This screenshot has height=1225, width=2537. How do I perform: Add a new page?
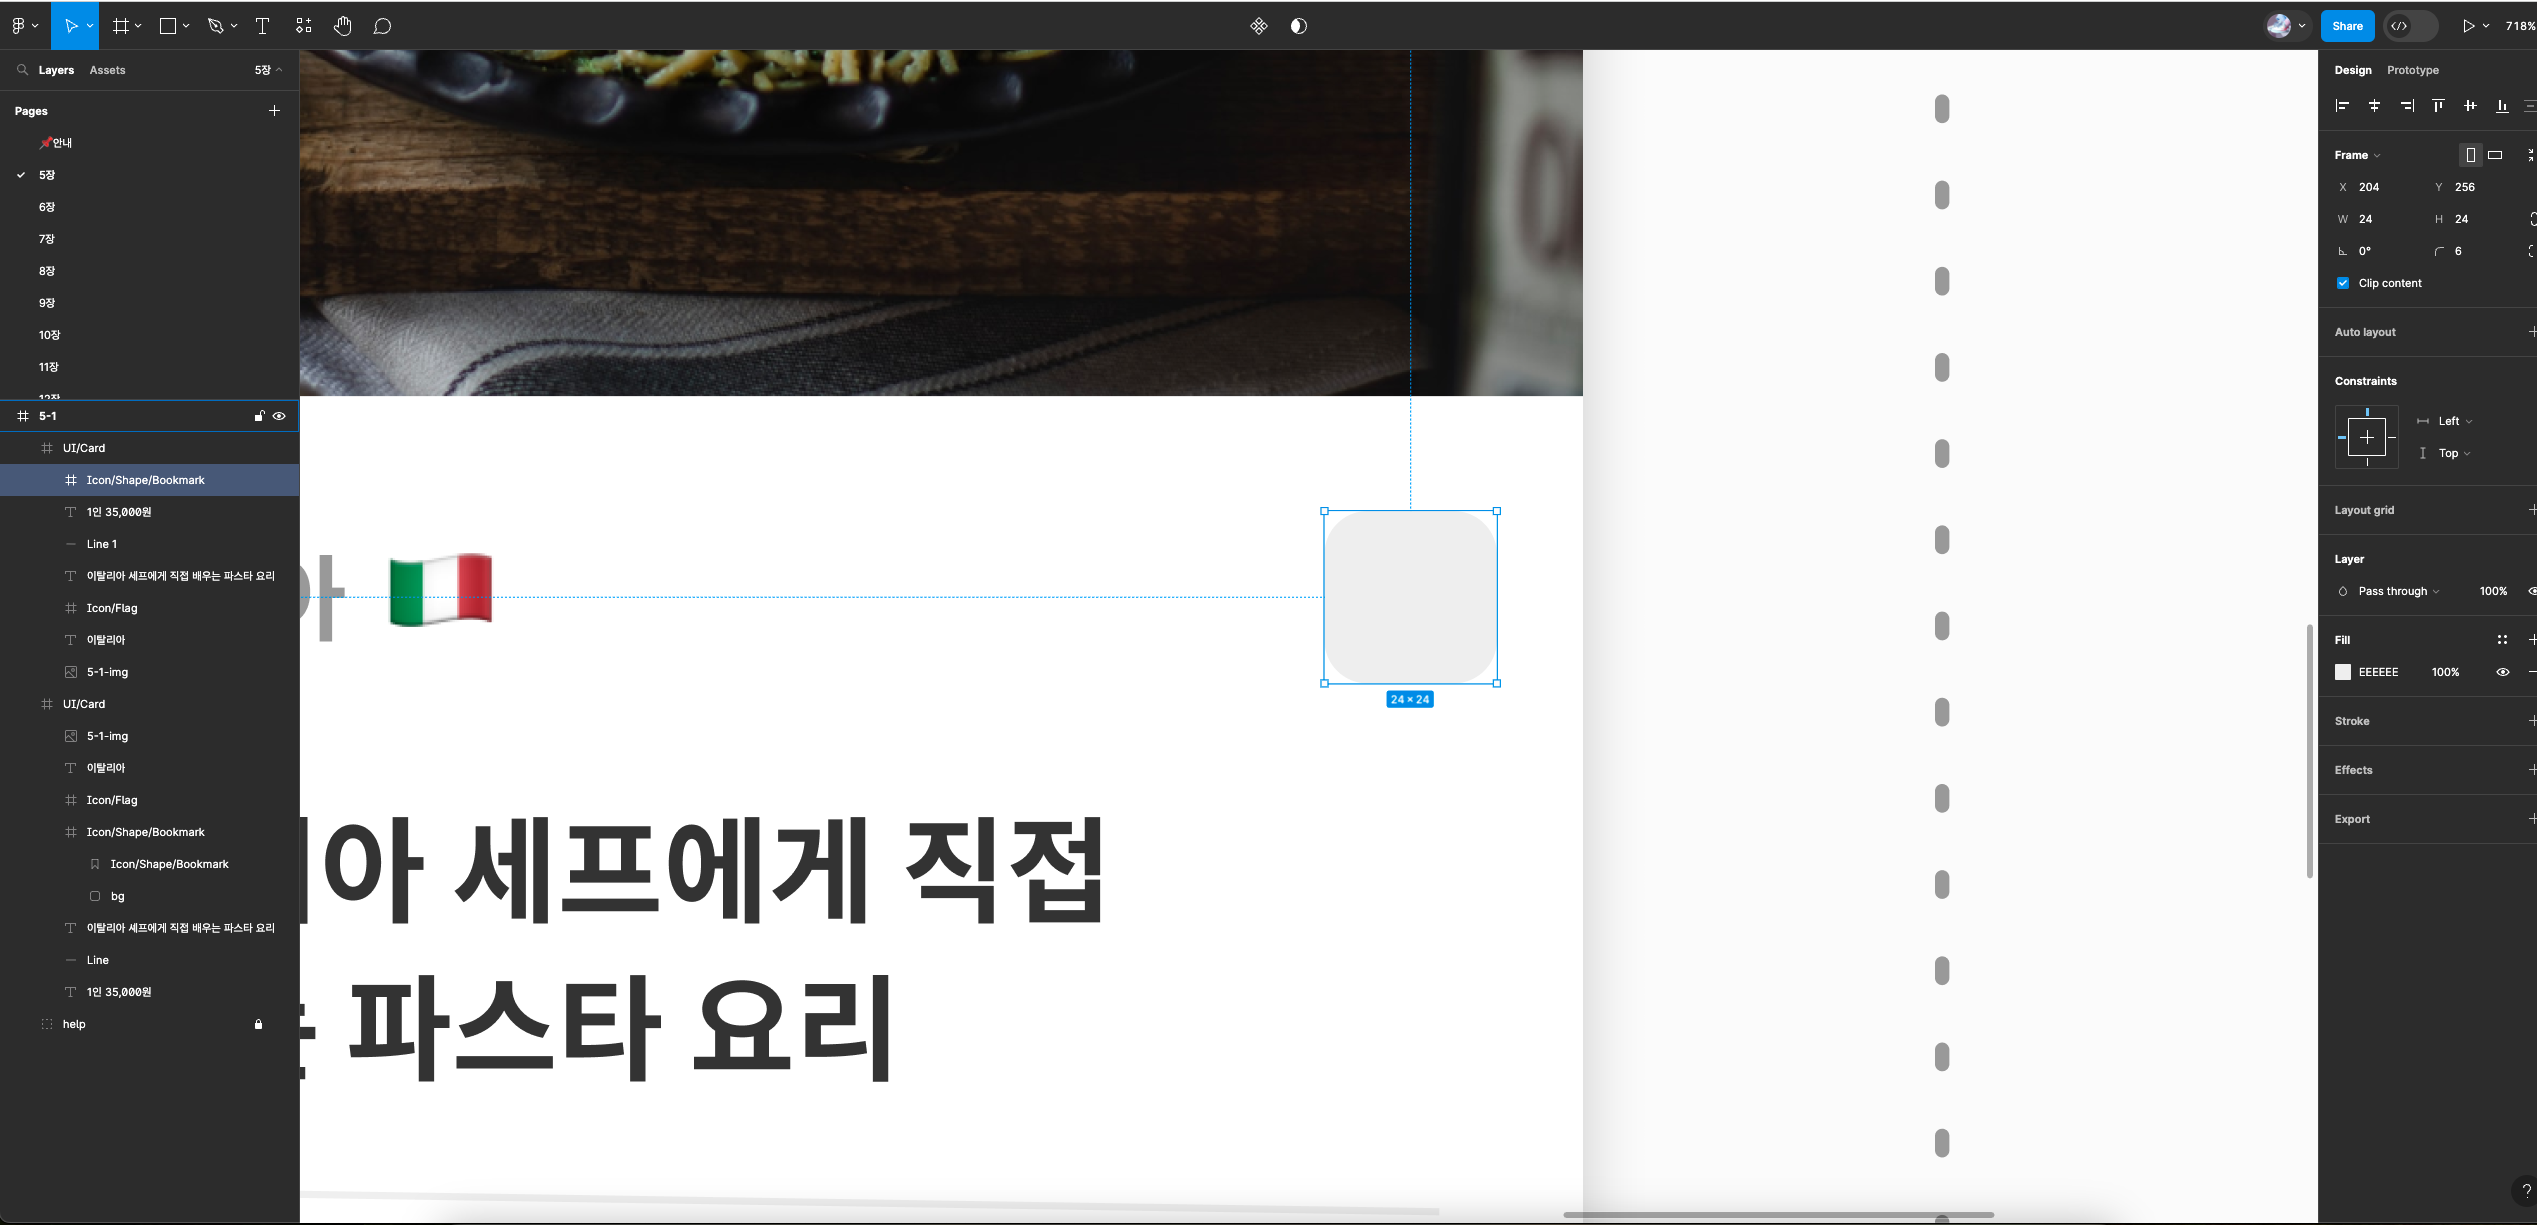274,111
